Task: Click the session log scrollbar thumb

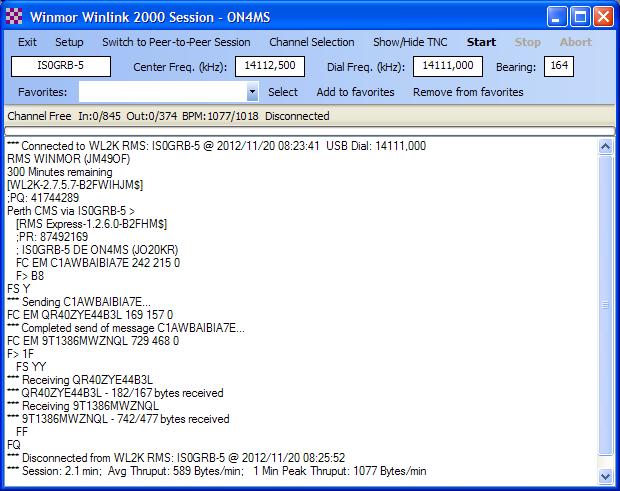Action: click(605, 305)
